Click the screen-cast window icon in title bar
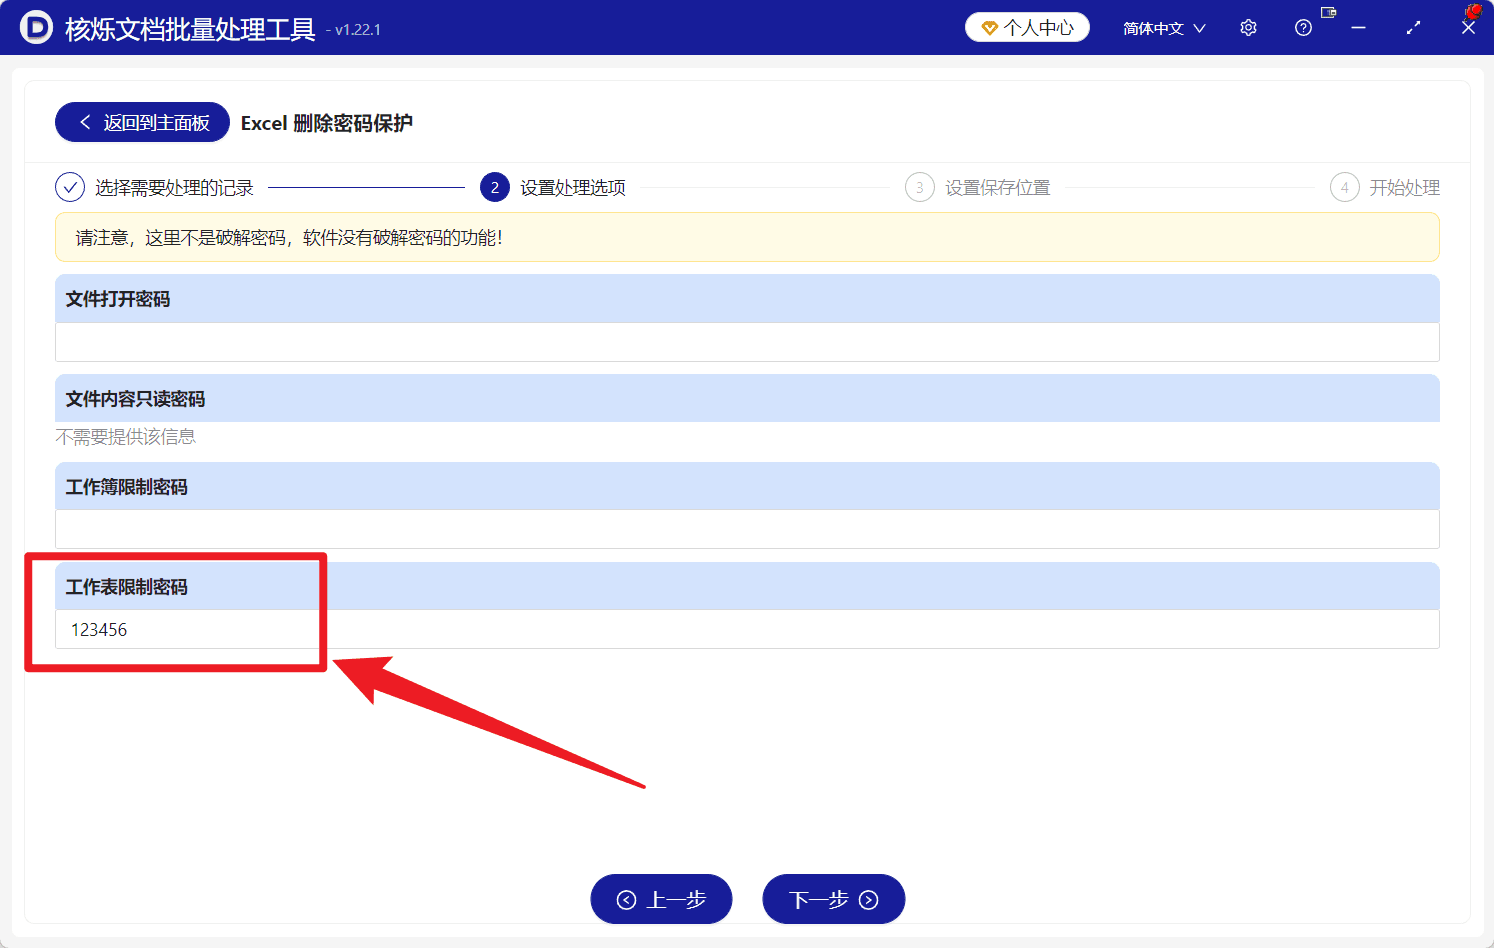This screenshot has height=948, width=1494. pos(1329,13)
